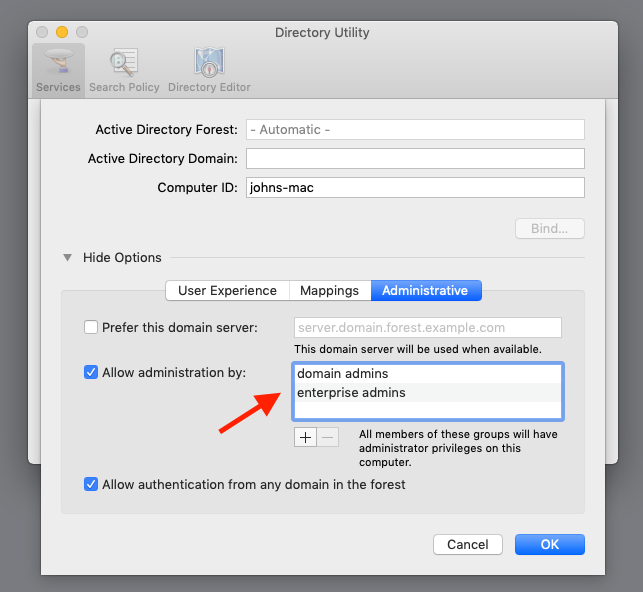The image size is (643, 592).
Task: Switch to the User Experience tab
Action: 228,290
